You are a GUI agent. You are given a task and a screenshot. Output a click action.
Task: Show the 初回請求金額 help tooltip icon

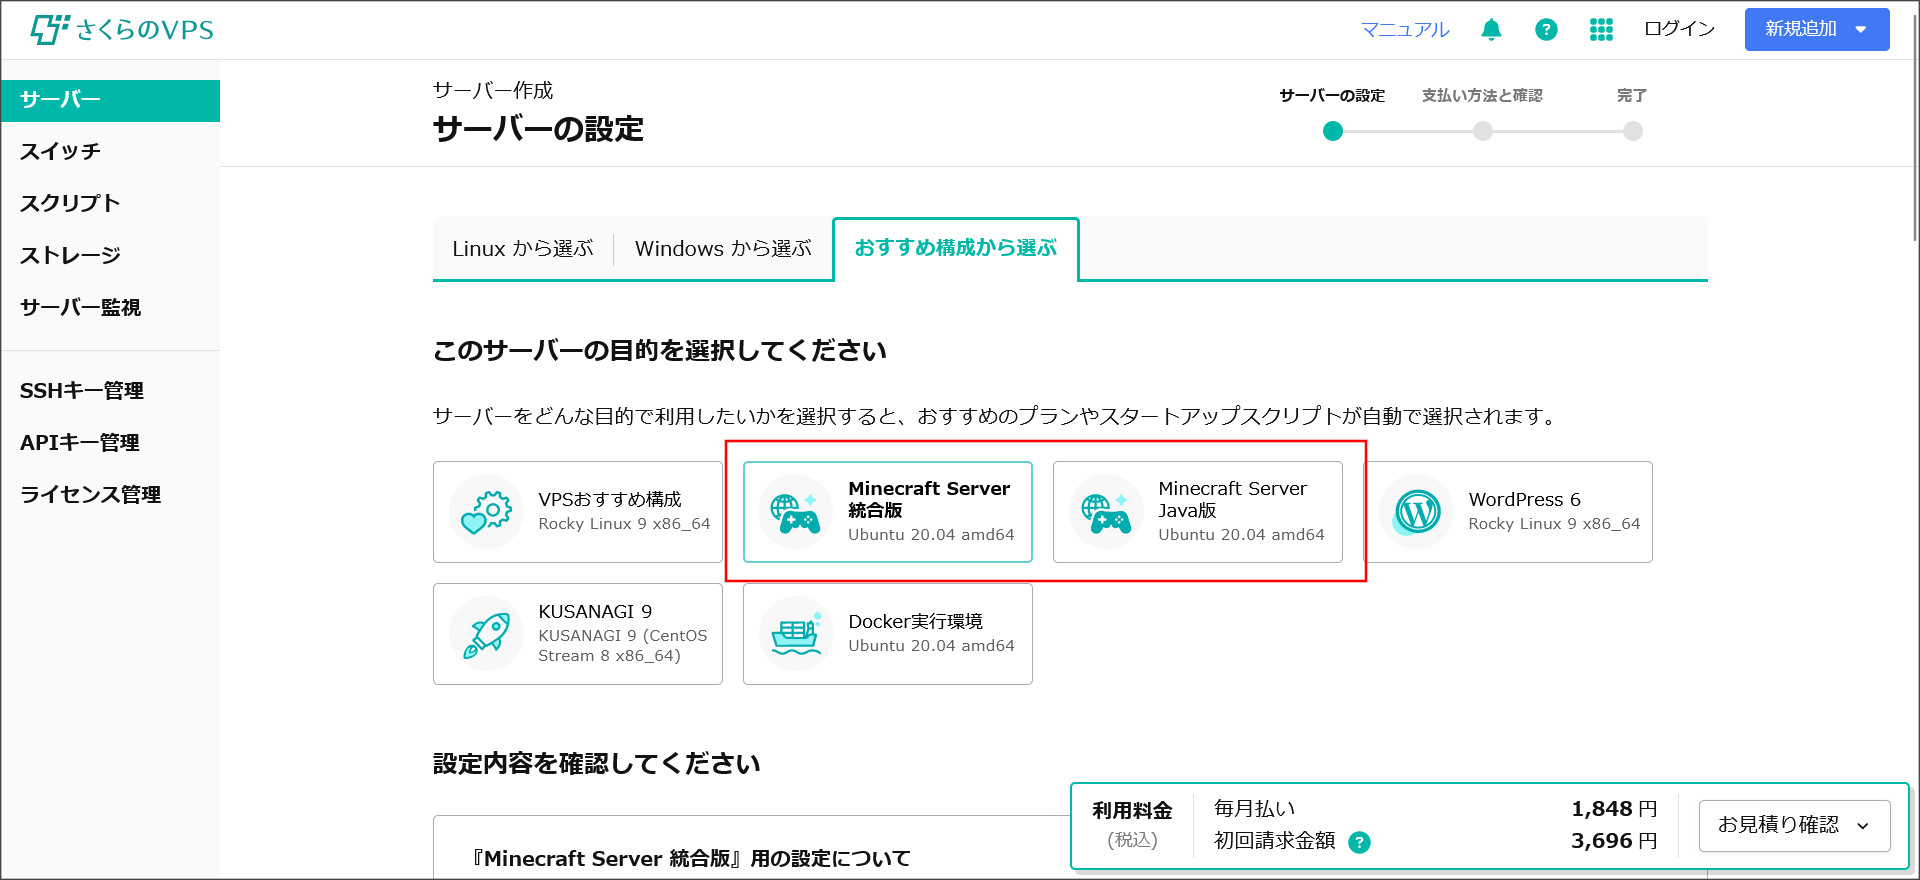point(1359,842)
